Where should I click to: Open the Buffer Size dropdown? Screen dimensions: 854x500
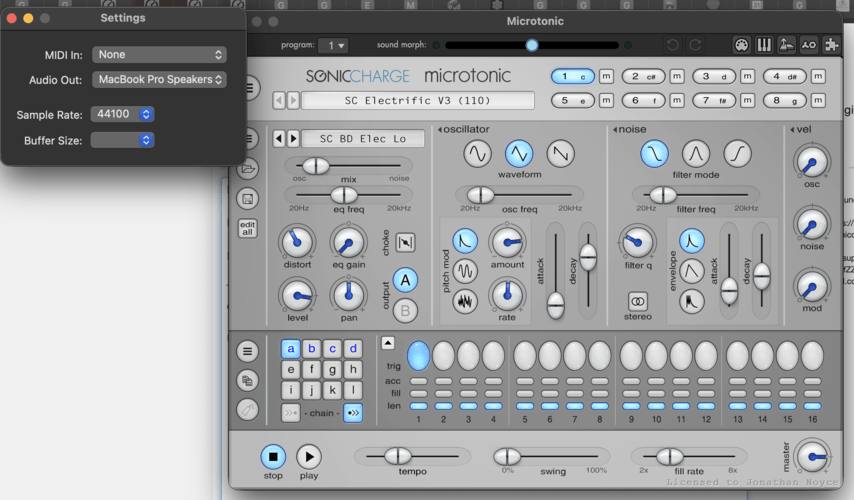click(x=123, y=140)
